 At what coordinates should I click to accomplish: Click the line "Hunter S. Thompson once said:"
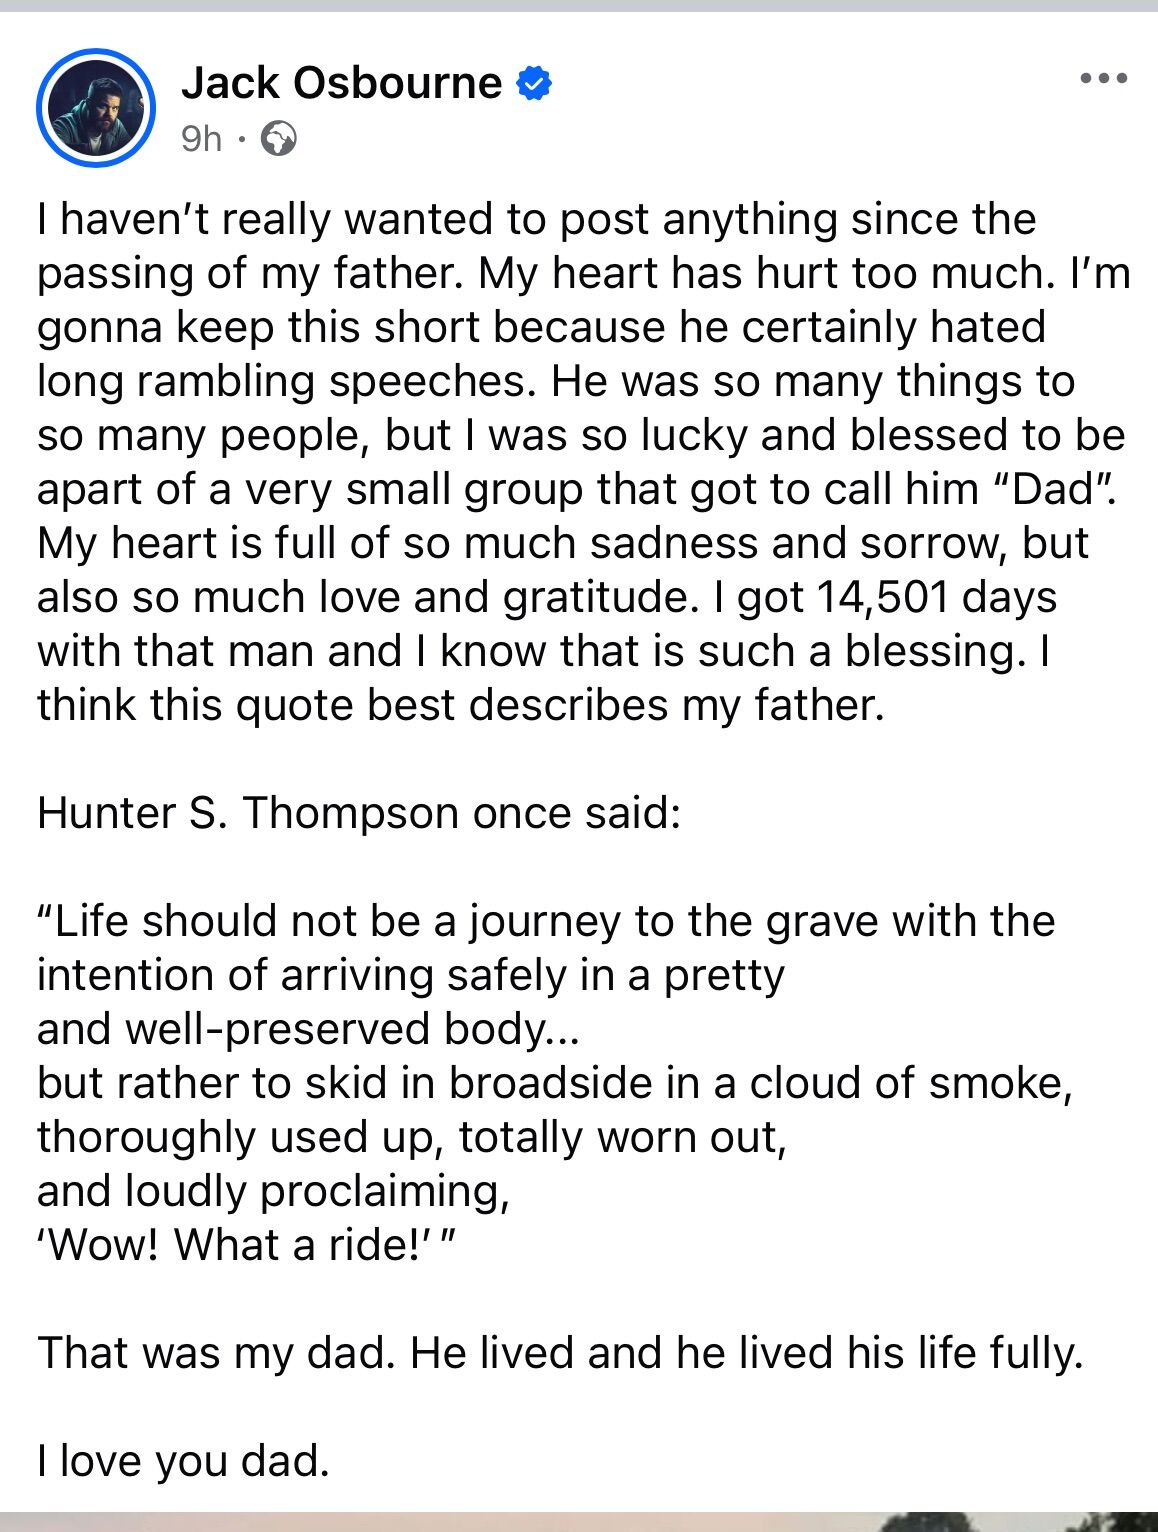coord(358,813)
